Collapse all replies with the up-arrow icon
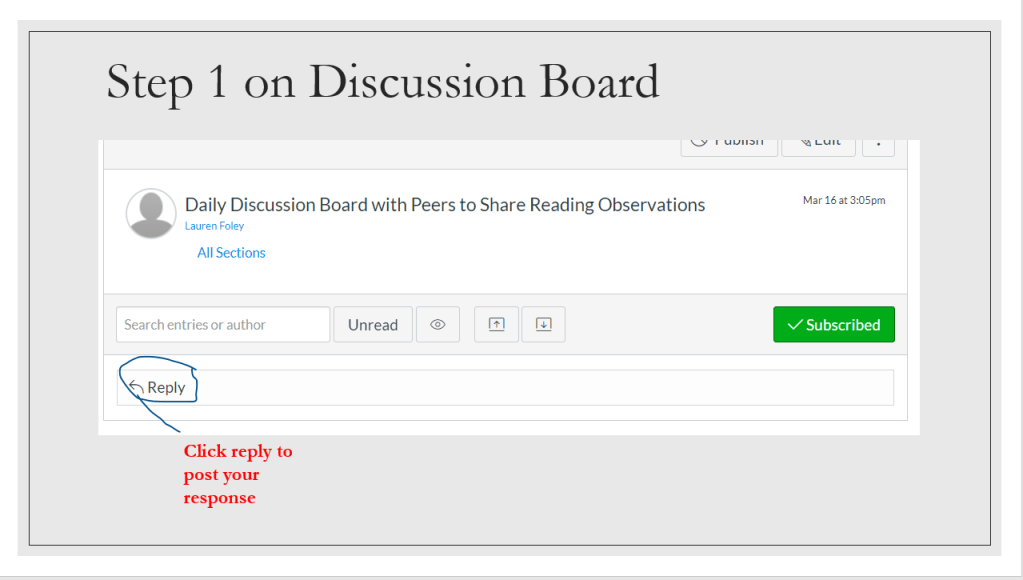The height and width of the screenshot is (580, 1023). point(496,325)
